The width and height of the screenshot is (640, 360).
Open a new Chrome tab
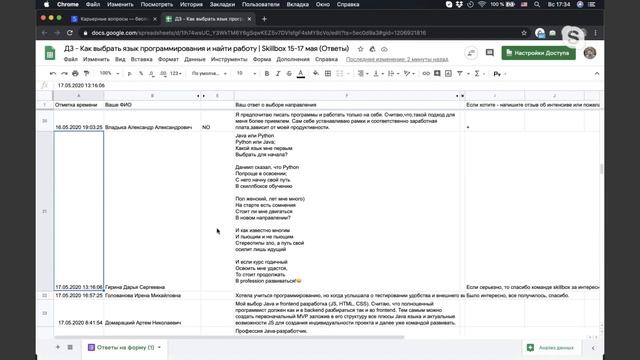(264, 19)
